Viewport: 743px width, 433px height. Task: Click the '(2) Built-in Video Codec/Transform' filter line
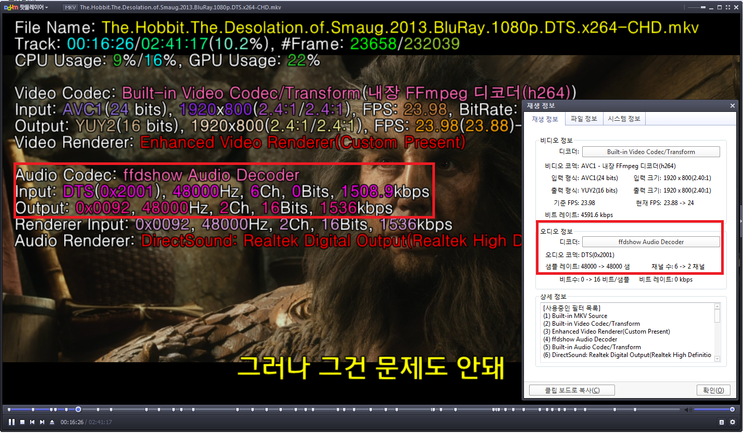[x=591, y=324]
